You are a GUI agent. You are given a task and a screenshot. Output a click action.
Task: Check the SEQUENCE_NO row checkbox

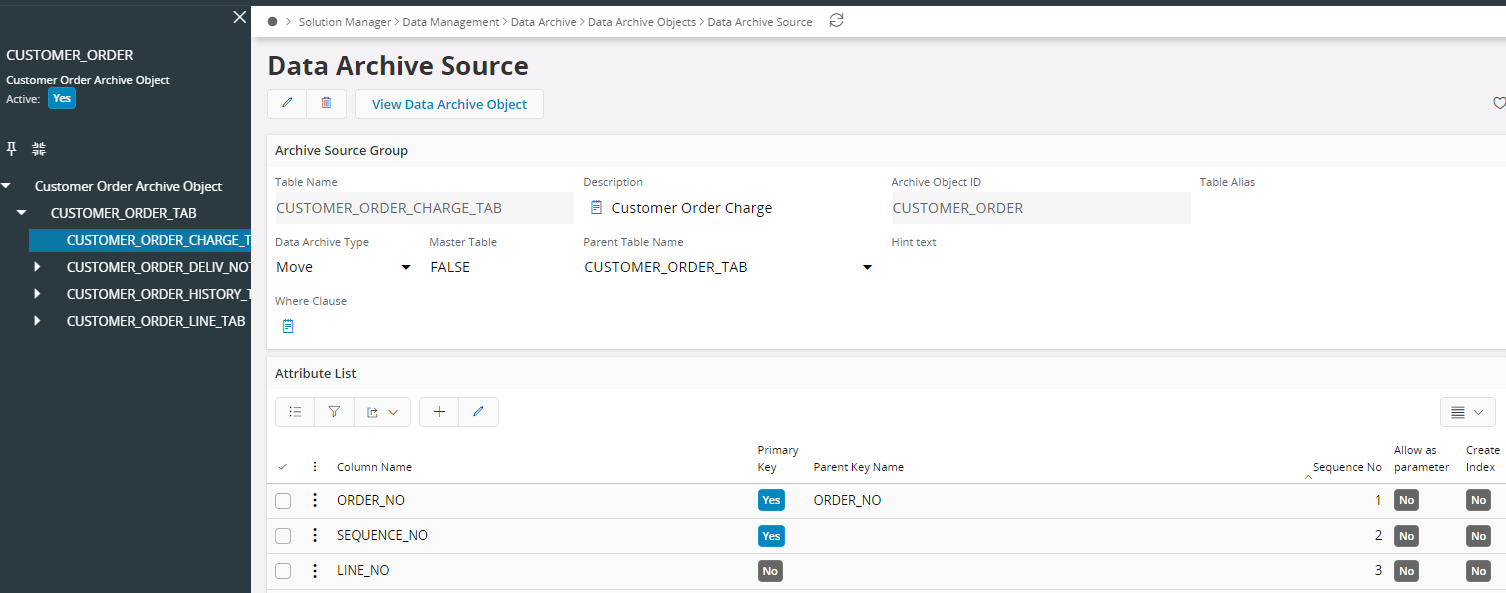pyautogui.click(x=283, y=536)
